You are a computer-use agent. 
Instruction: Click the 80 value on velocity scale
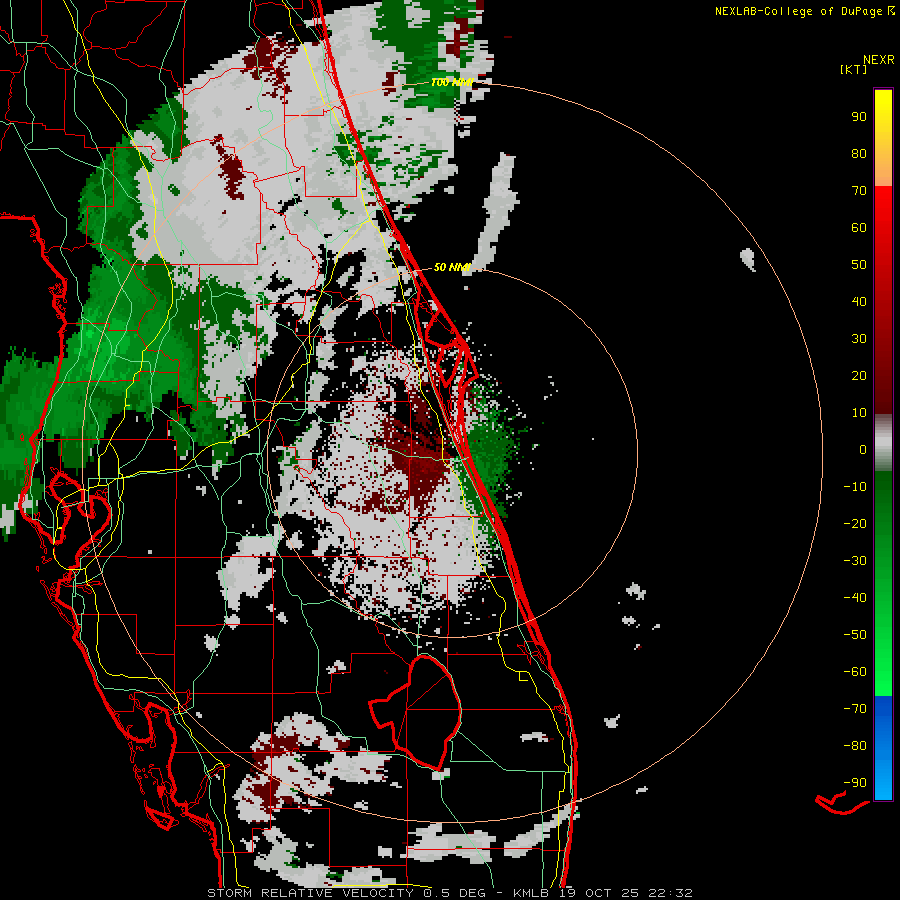859,154
